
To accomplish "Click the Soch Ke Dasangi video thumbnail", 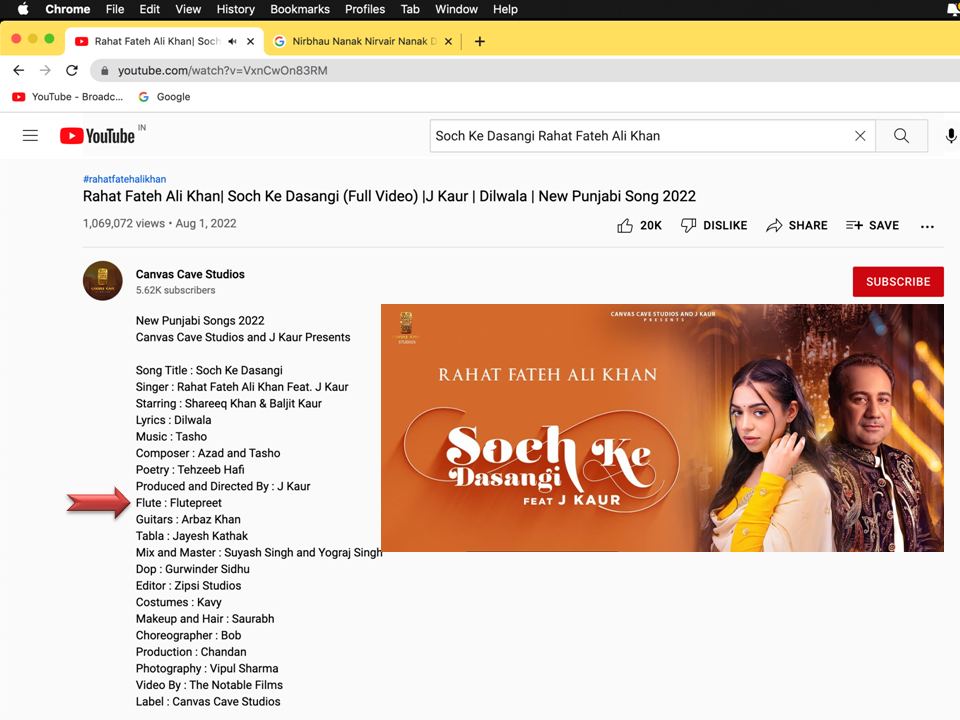I will 662,428.
